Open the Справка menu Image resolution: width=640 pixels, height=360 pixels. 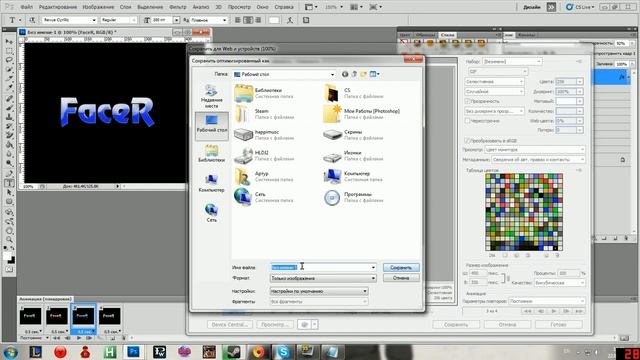tap(284, 7)
